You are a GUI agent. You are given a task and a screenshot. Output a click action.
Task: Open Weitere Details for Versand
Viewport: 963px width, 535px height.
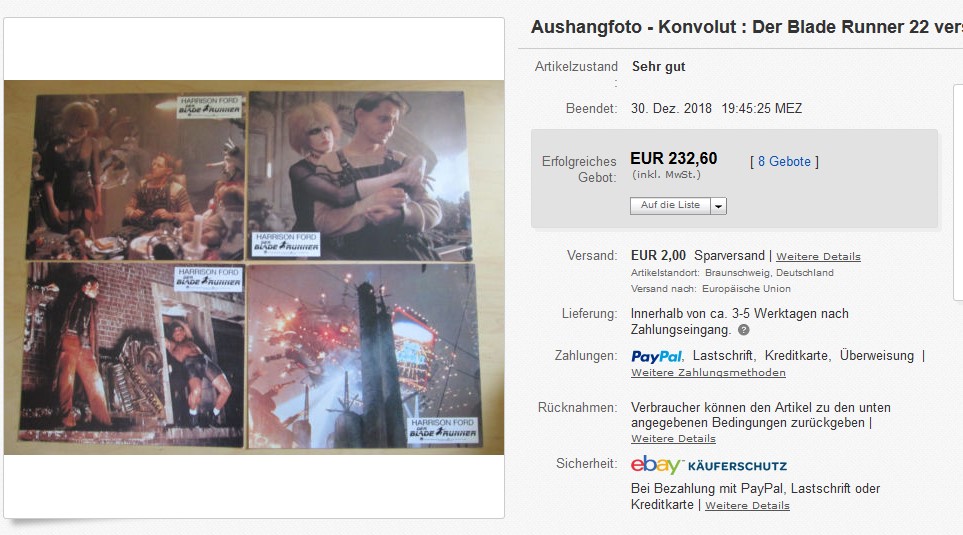click(818, 257)
